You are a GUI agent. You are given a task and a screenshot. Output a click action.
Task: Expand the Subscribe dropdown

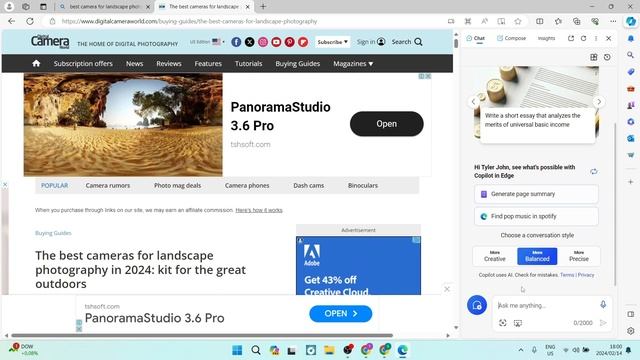[x=333, y=42]
